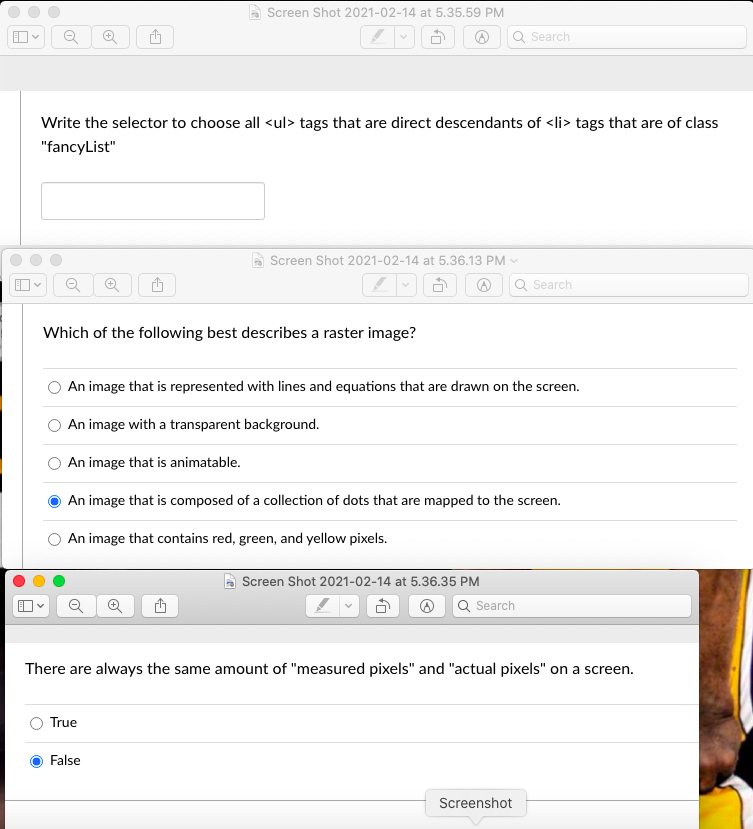Show the Markup toolbar in the 5.36.13 PM window

[x=484, y=285]
